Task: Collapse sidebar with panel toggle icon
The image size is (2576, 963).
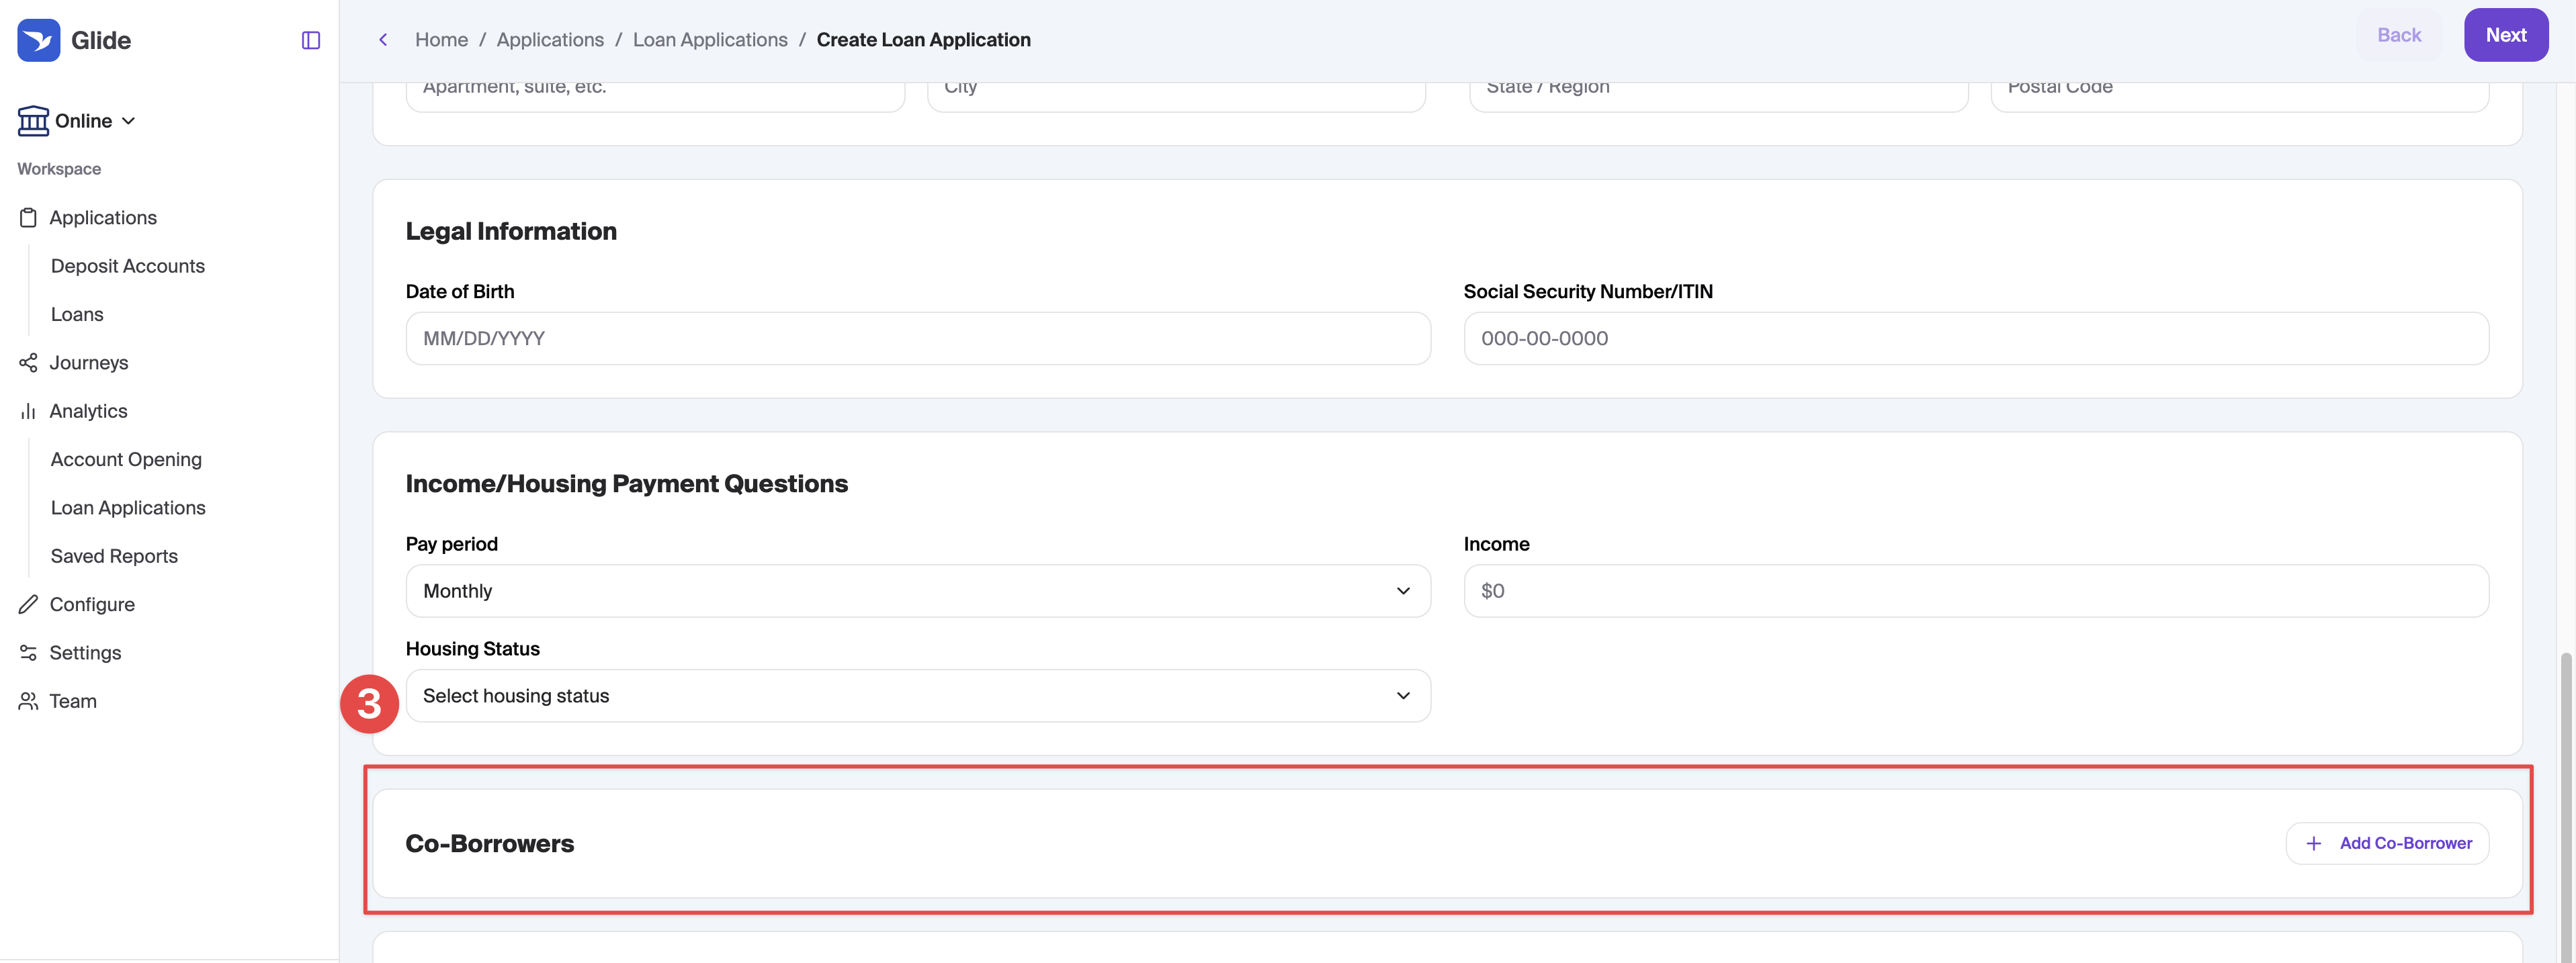Action: point(311,40)
